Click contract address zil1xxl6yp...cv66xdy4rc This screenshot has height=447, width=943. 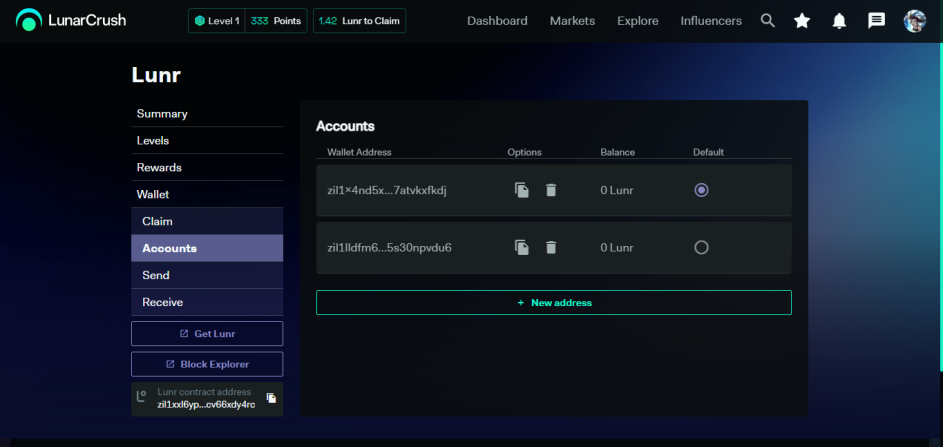coord(206,404)
